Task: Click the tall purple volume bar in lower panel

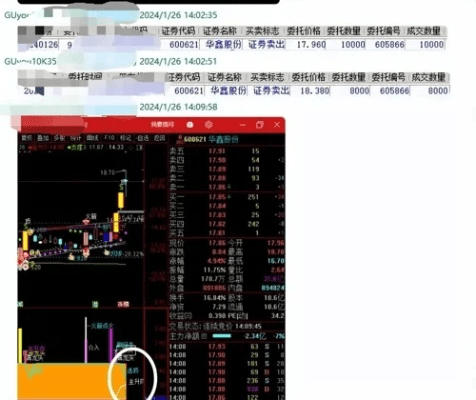Action: [x=111, y=345]
